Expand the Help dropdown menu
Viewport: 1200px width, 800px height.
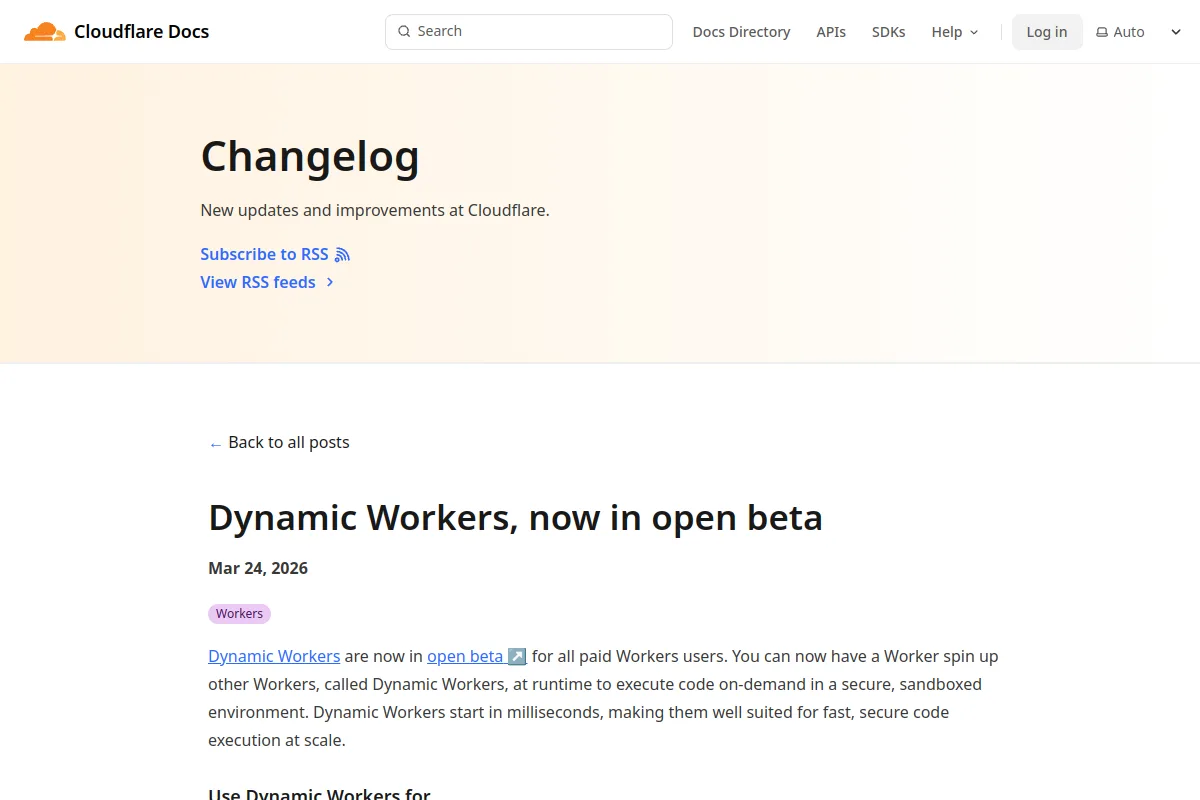(x=955, y=32)
